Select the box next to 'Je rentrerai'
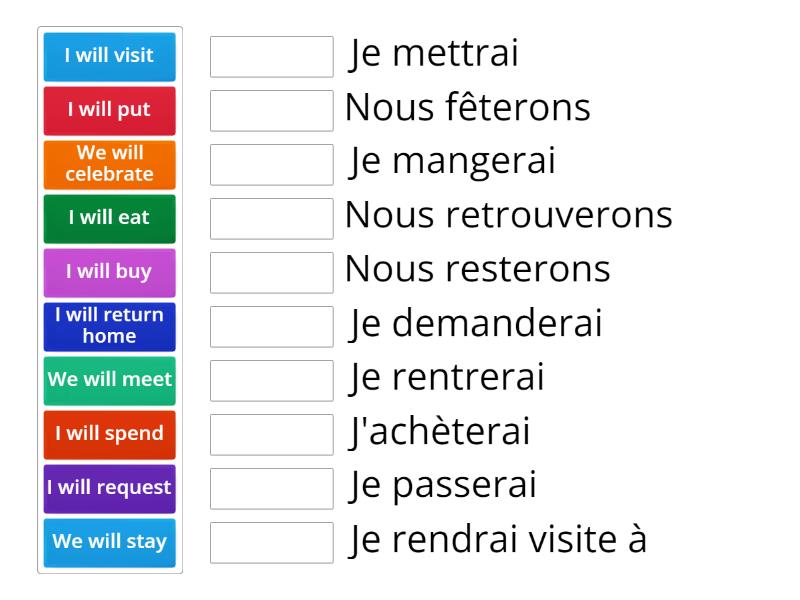Viewport: 800px width, 600px height. click(x=271, y=380)
